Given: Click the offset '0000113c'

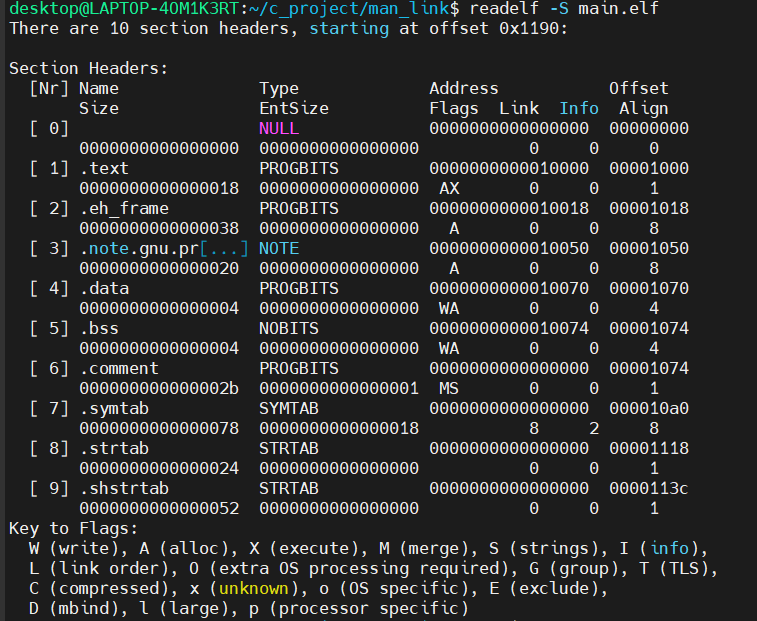Looking at the screenshot, I should [649, 489].
